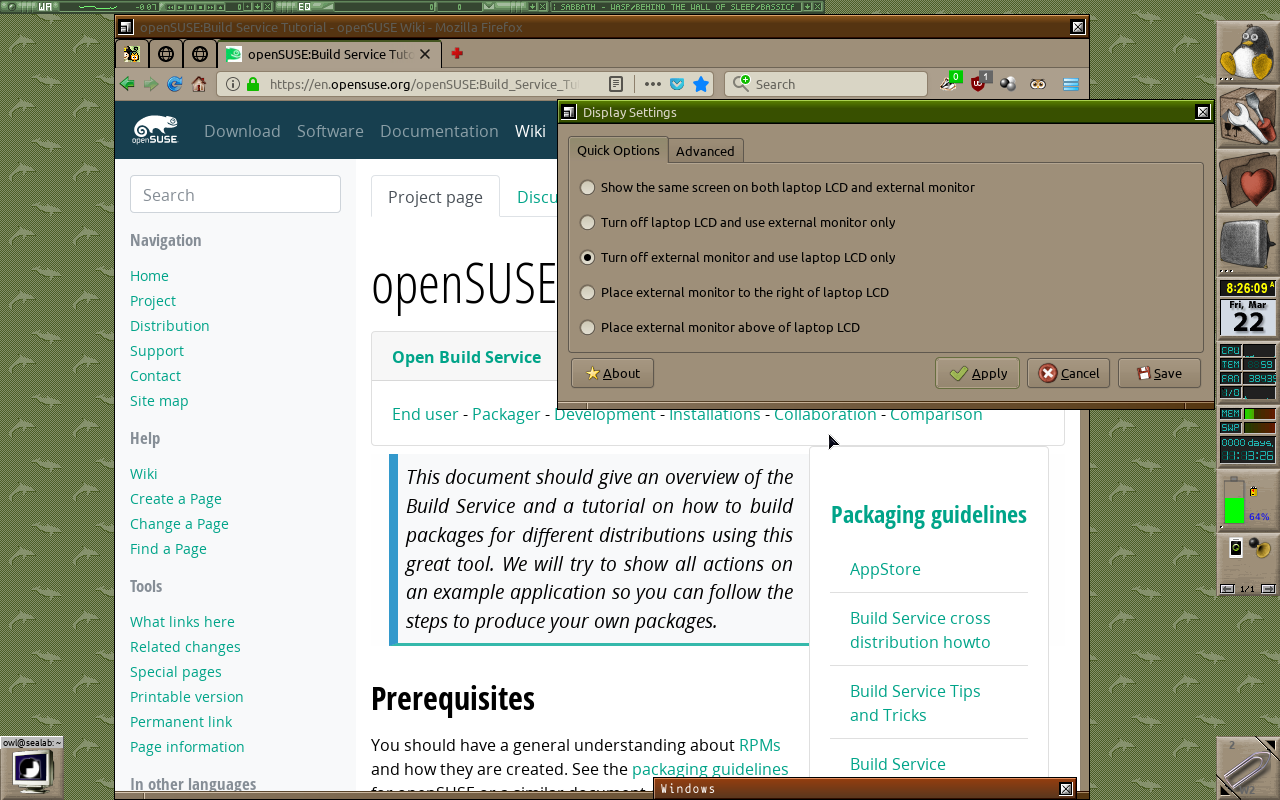Open the heart folder favorites dock icon
Screen dimensions: 1280x800
point(1247,180)
